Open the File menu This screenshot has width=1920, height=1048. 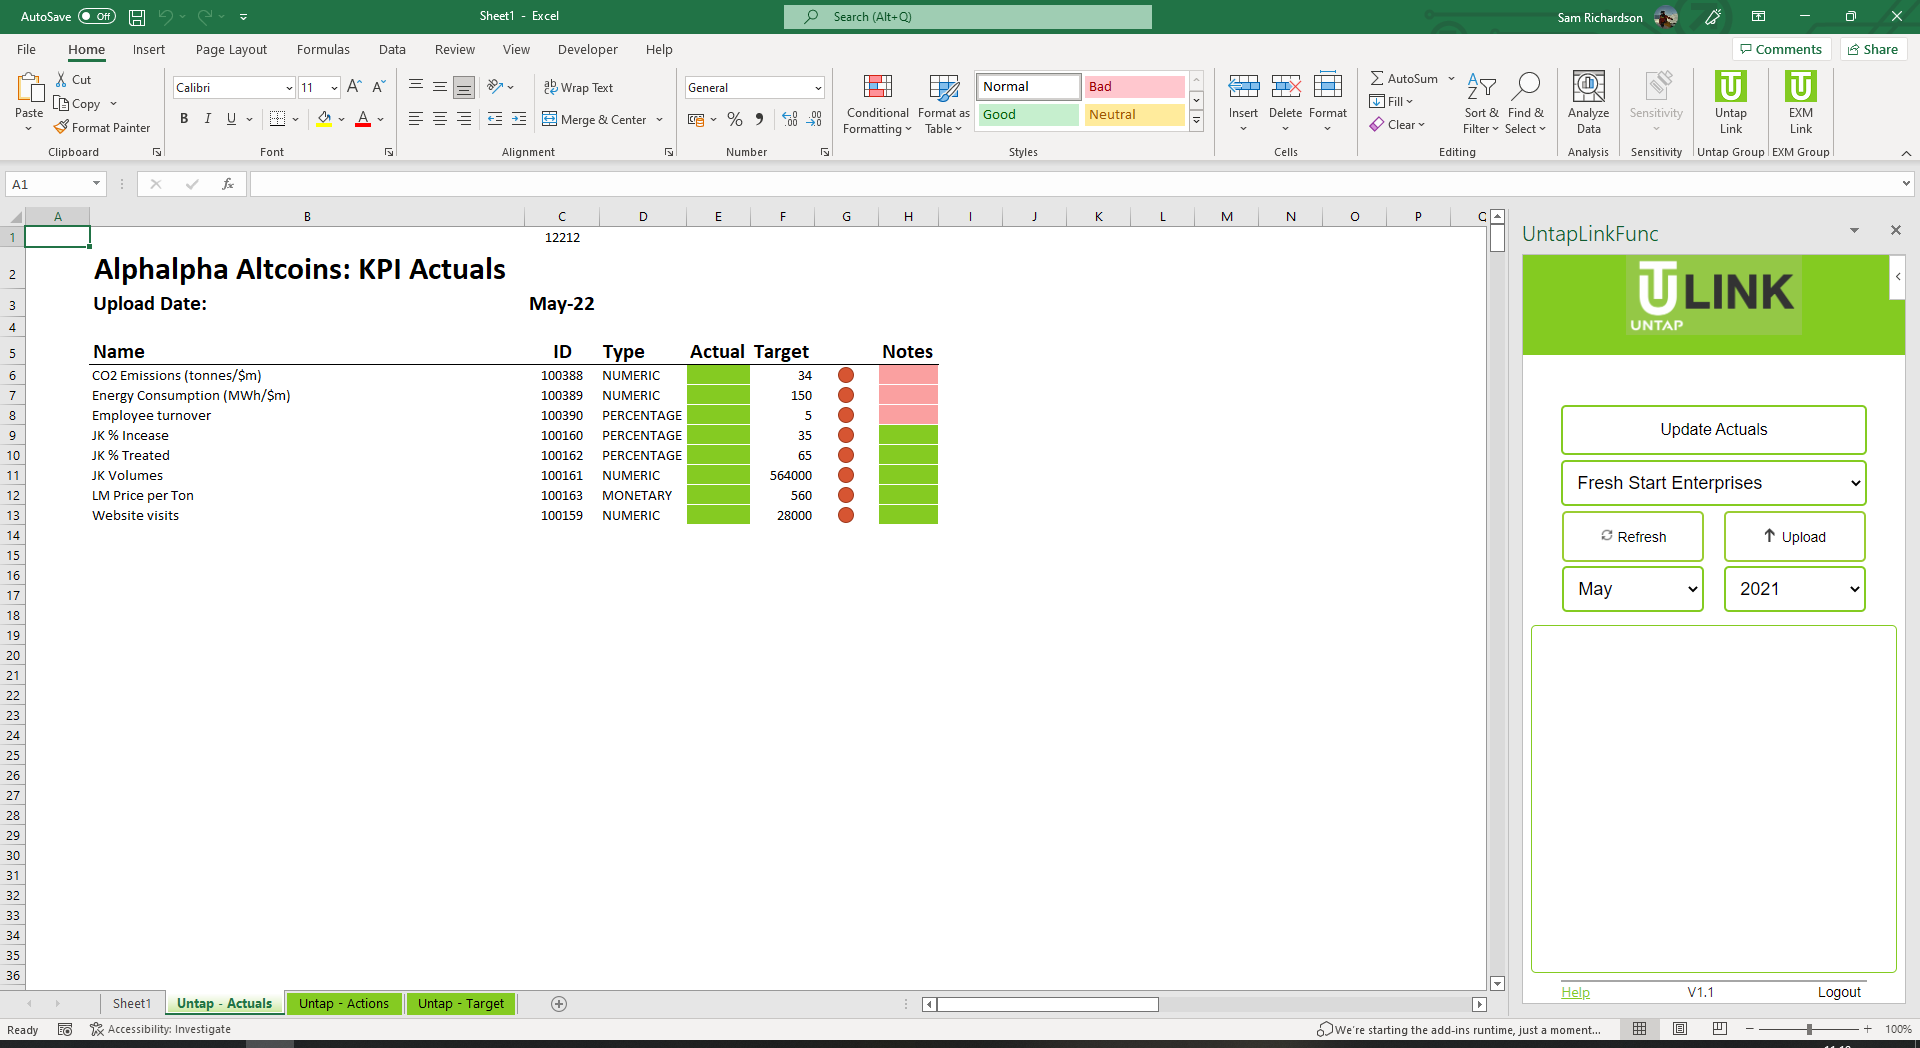pyautogui.click(x=26, y=50)
